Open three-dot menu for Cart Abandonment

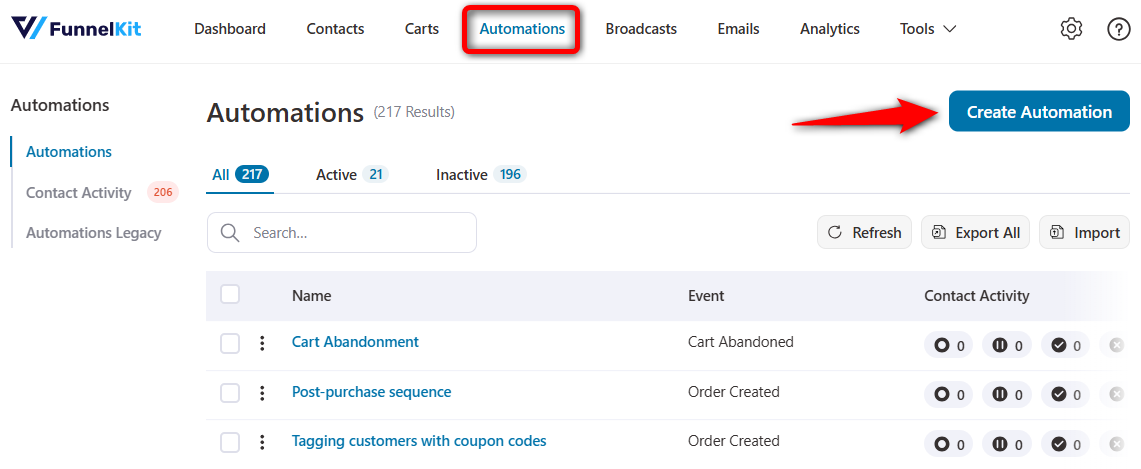click(262, 344)
